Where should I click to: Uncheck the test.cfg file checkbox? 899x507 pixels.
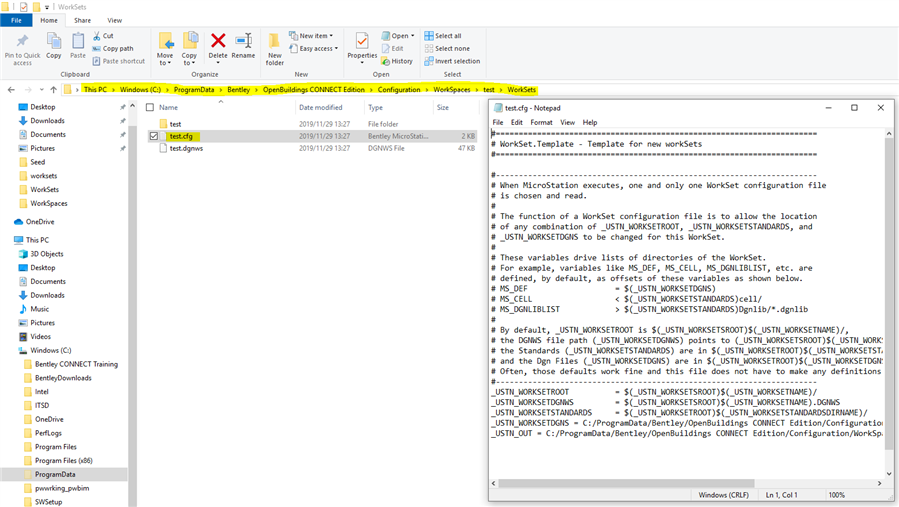pyautogui.click(x=154, y=136)
